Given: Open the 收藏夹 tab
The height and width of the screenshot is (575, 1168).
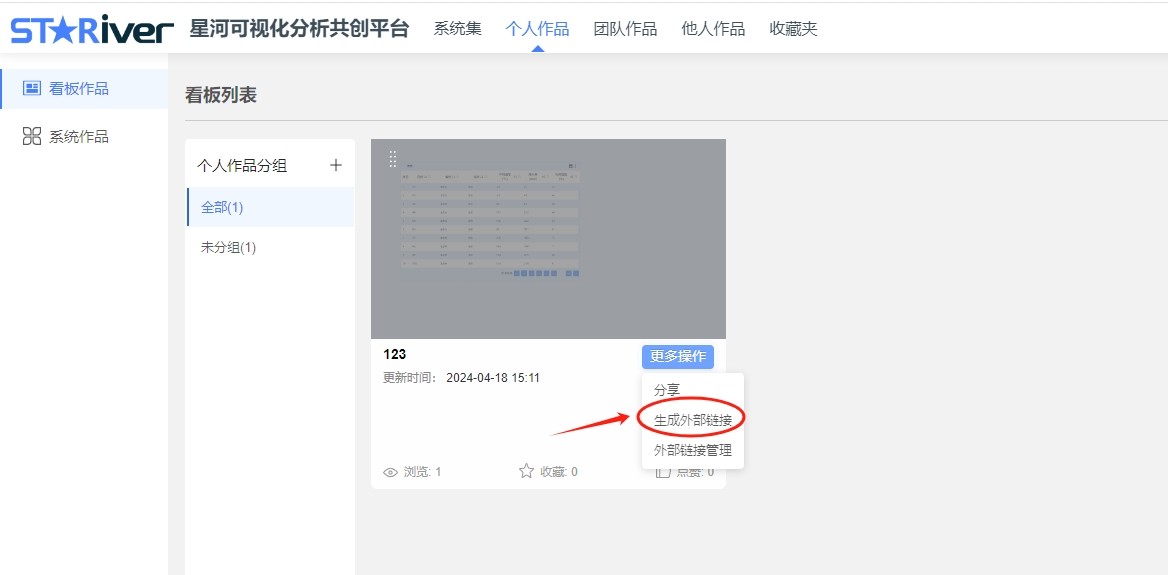Looking at the screenshot, I should (793, 29).
